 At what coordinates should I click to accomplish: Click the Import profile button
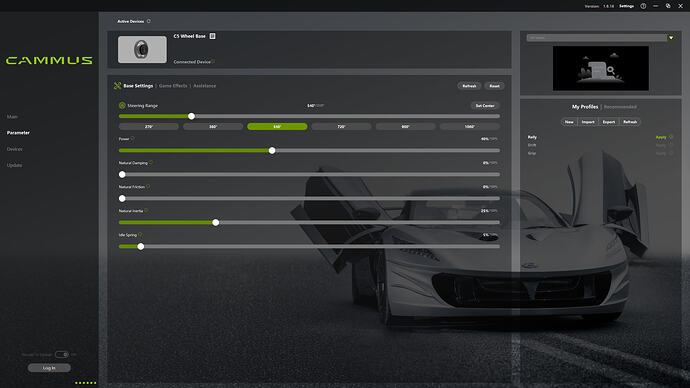coord(588,122)
